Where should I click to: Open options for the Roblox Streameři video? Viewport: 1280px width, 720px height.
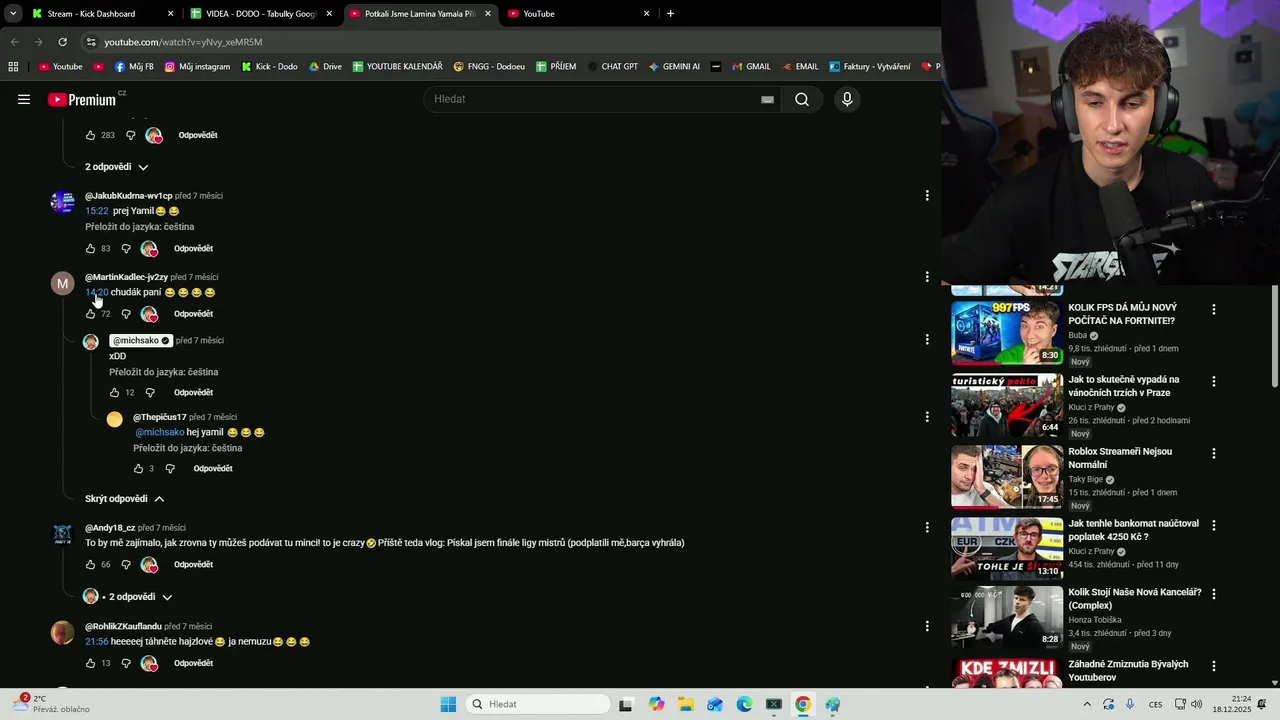pyautogui.click(x=1214, y=453)
